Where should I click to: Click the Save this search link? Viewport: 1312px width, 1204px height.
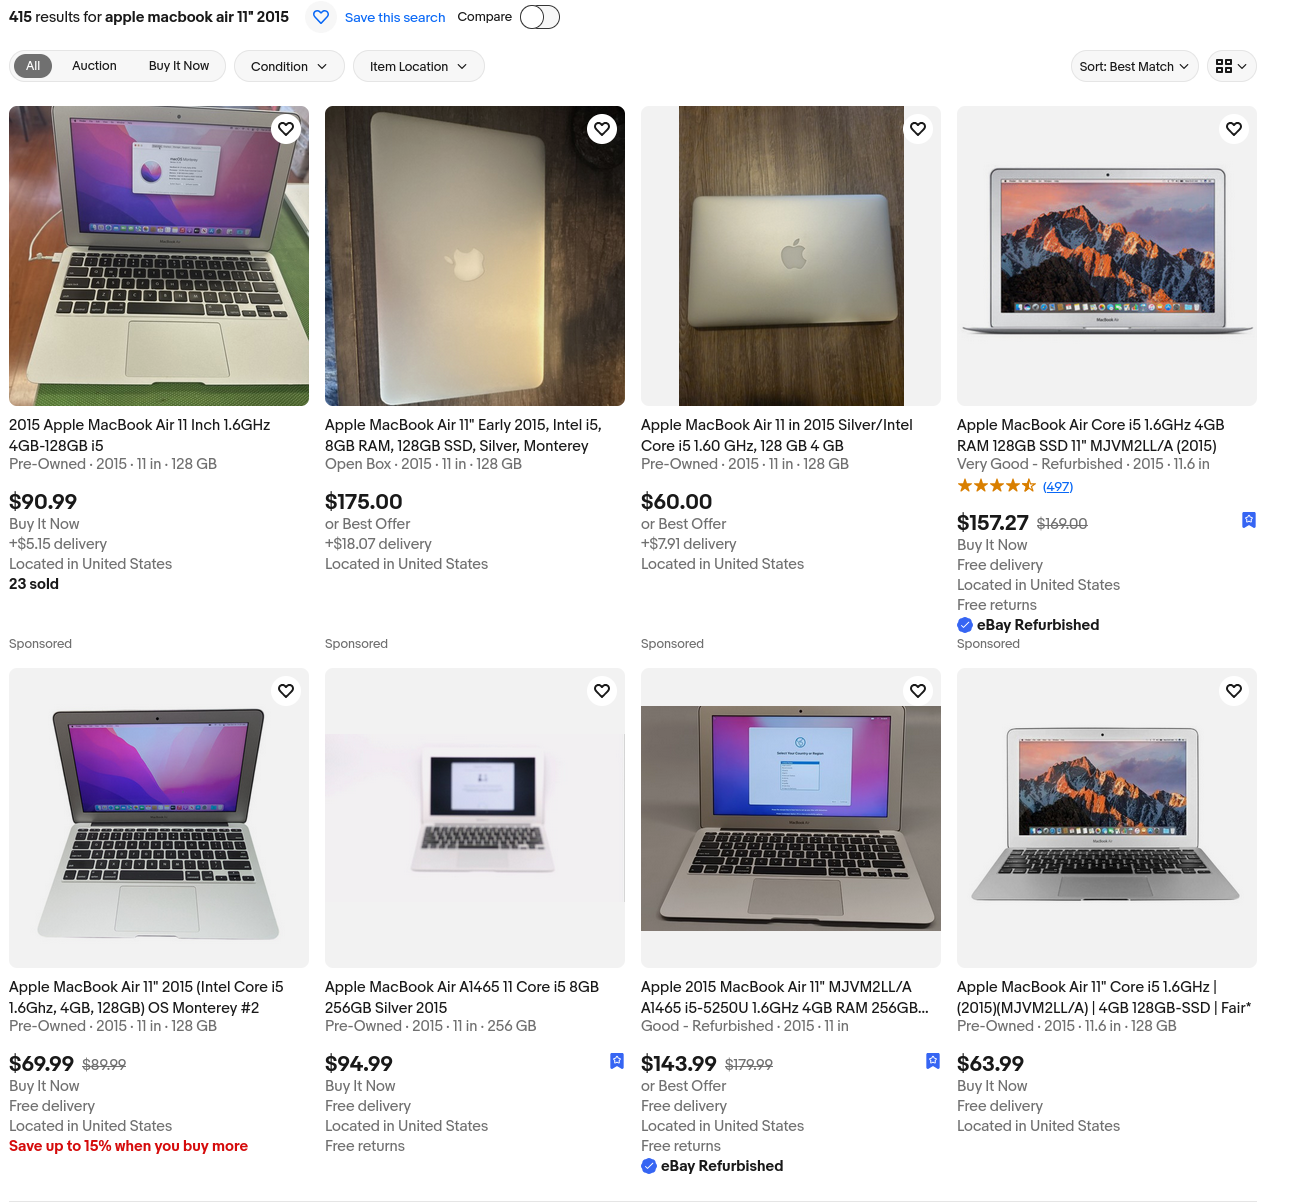[395, 18]
